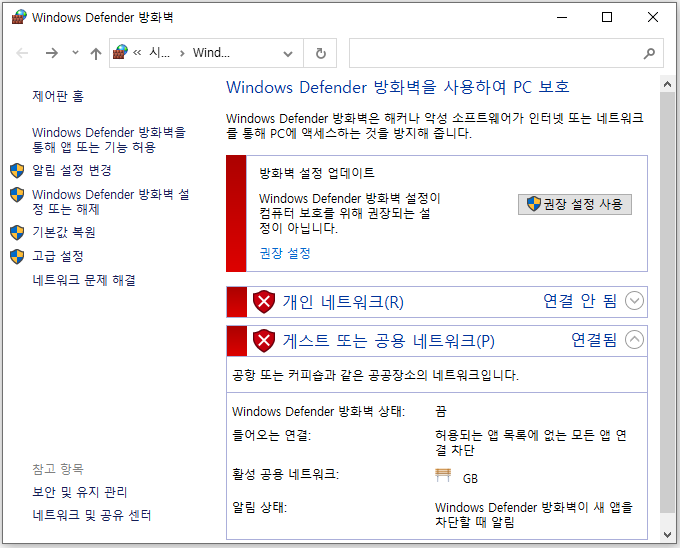Go up one level with up arrow
Image resolution: width=680 pixels, height=548 pixels.
click(96, 53)
